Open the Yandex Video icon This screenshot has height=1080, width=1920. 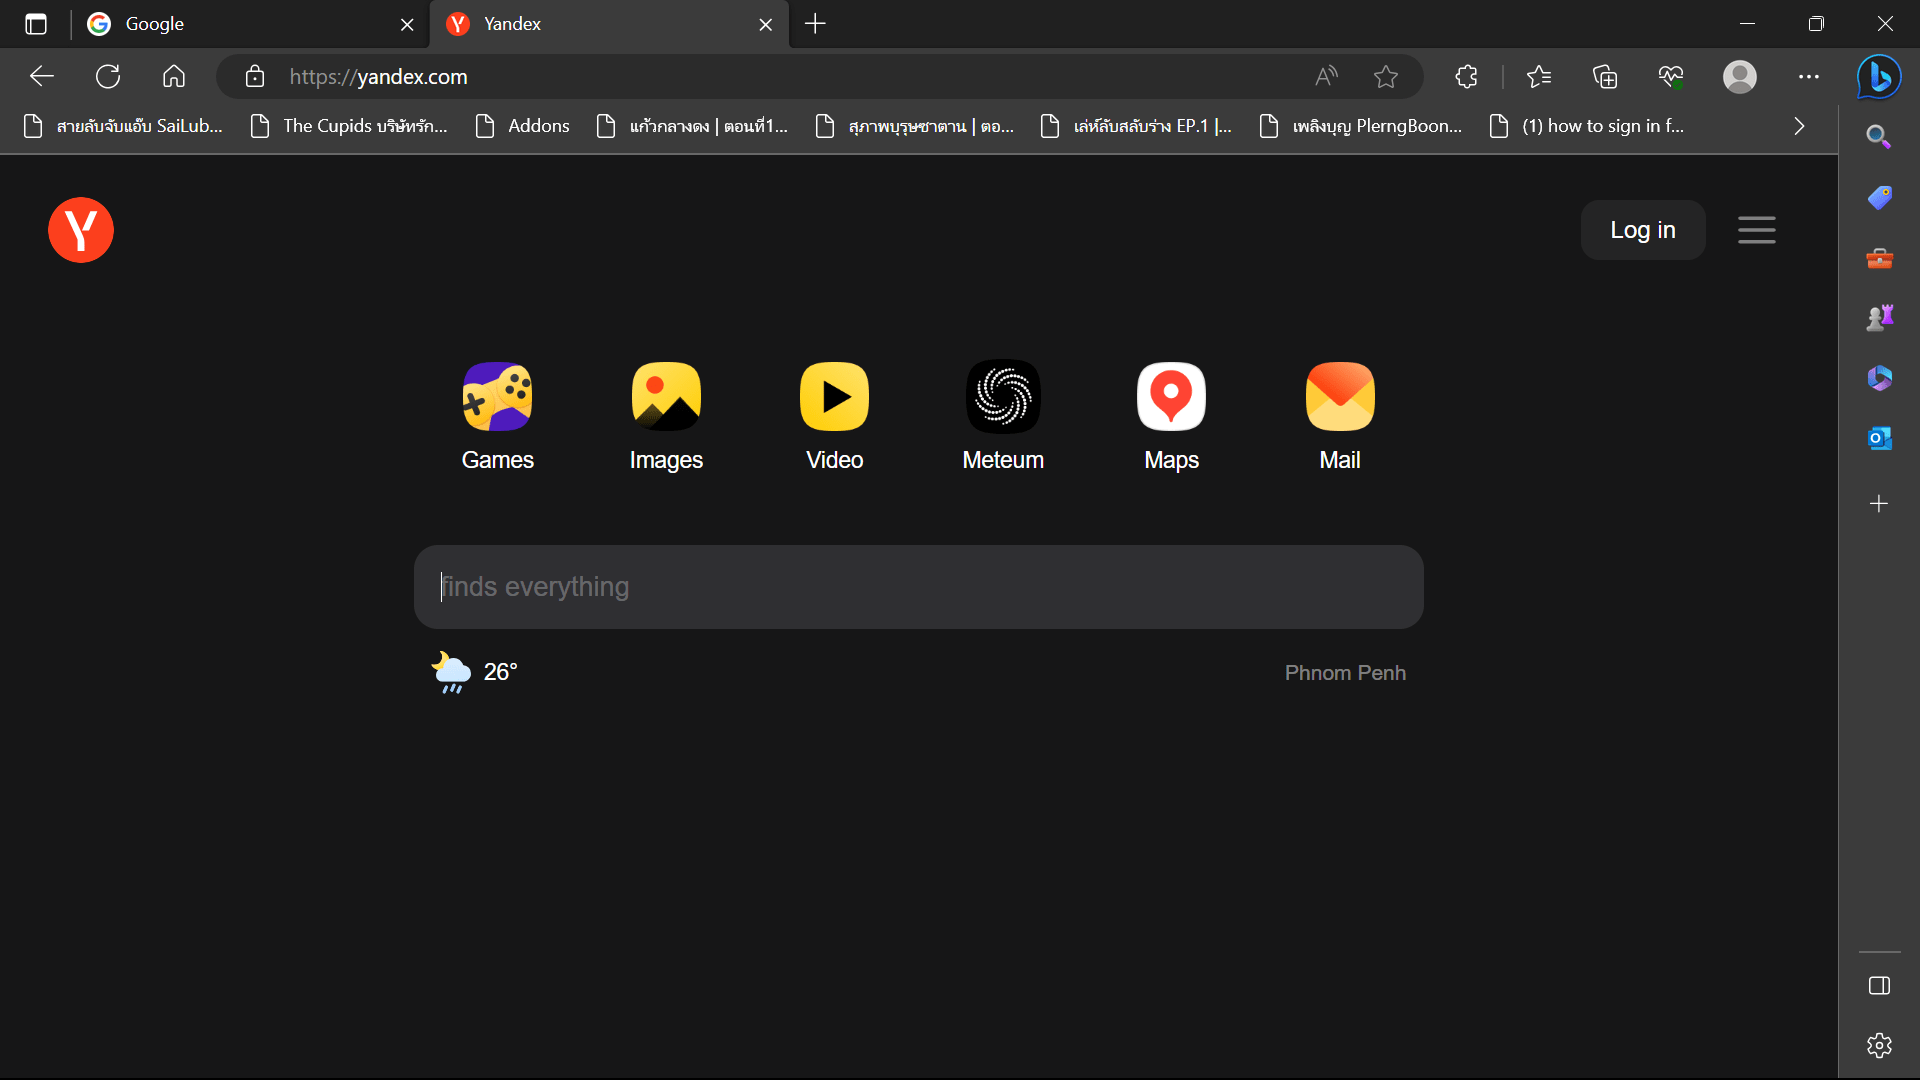(x=834, y=397)
